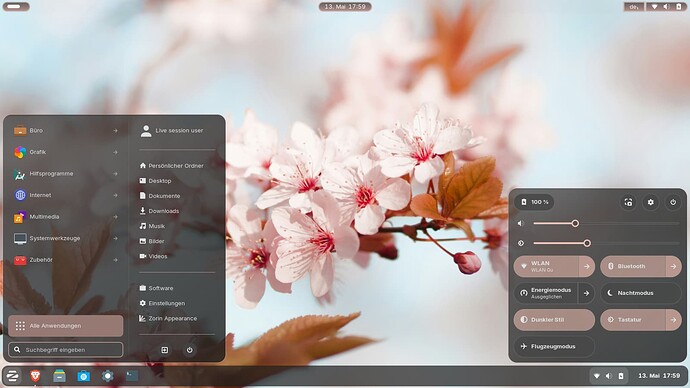The image size is (690, 388).
Task: Toggle Energiemodus setting
Action: [546, 293]
